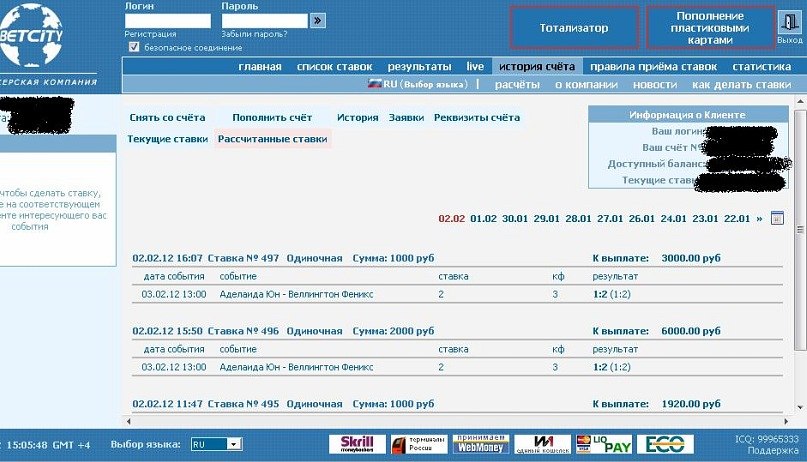The height and width of the screenshot is (462, 807).
Task: Select date 26.01 in history
Action: pyautogui.click(x=642, y=219)
